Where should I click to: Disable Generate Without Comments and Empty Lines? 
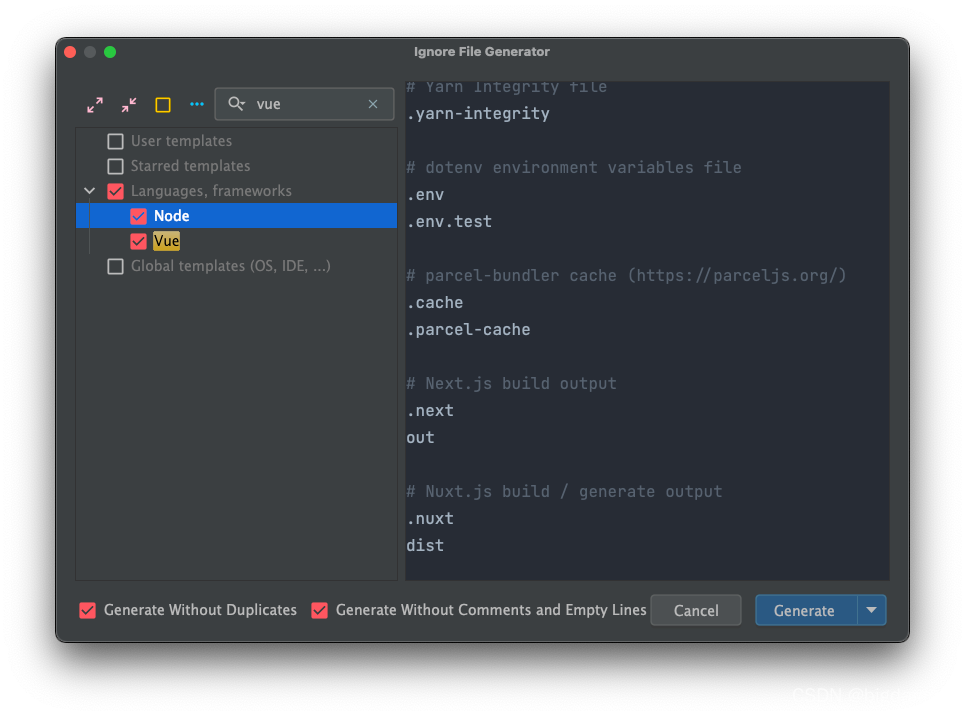point(319,610)
